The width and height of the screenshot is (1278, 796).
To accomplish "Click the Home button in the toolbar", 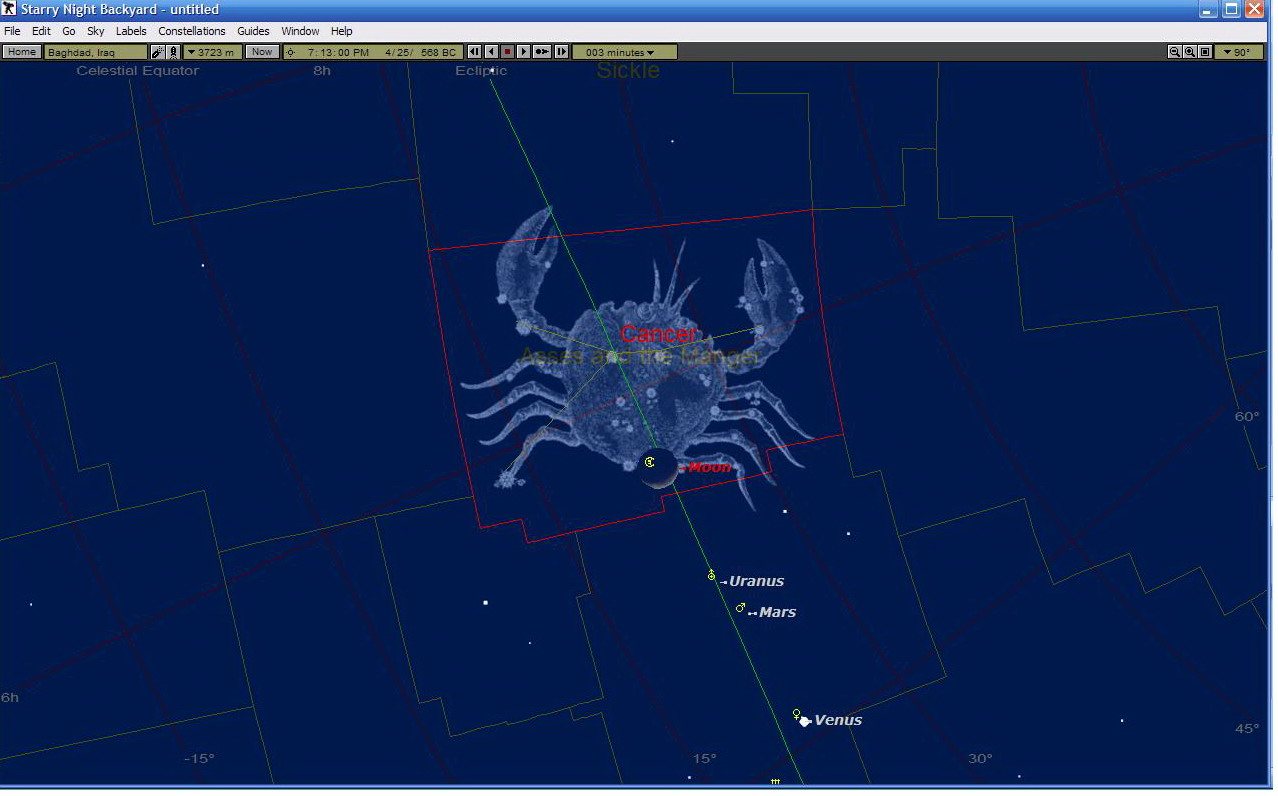I will tap(22, 52).
